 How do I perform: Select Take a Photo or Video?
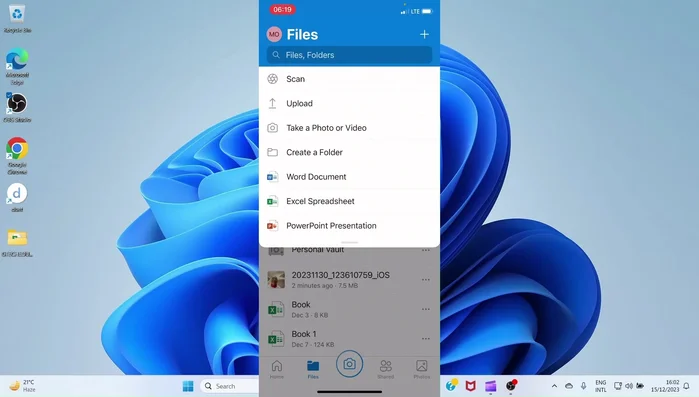pyautogui.click(x=350, y=128)
